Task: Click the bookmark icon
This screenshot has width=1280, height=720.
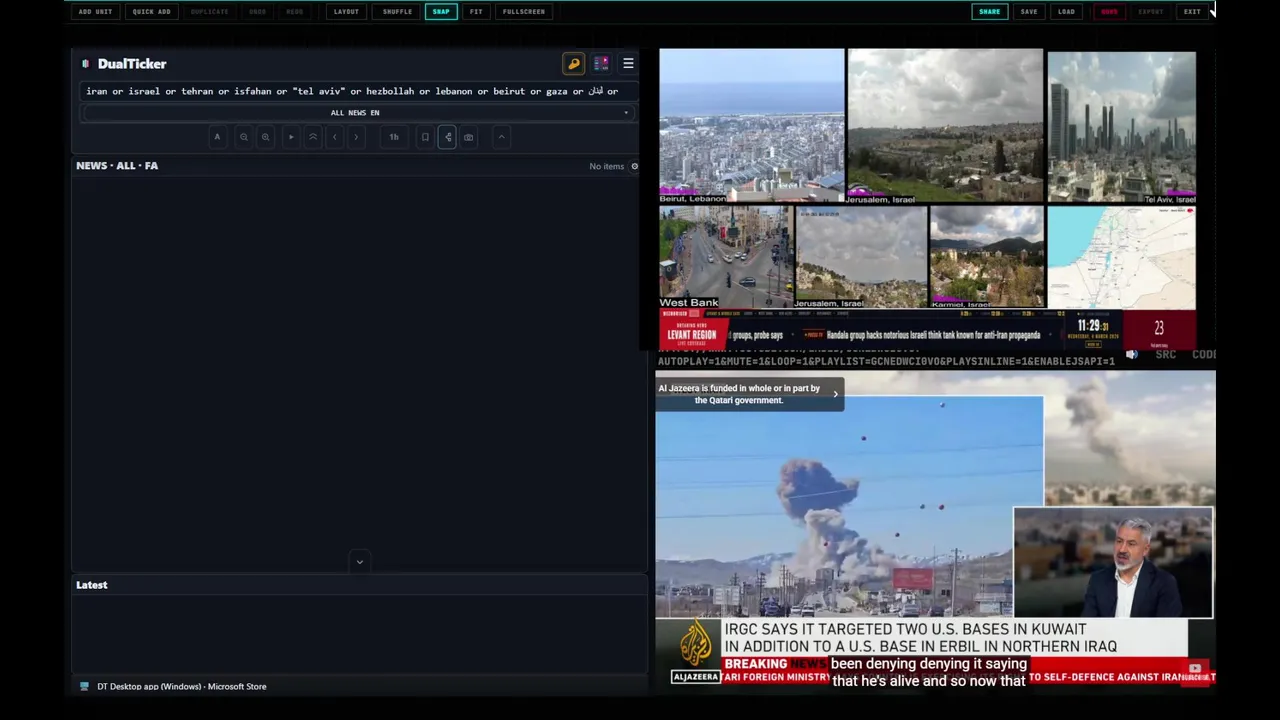Action: tap(425, 137)
